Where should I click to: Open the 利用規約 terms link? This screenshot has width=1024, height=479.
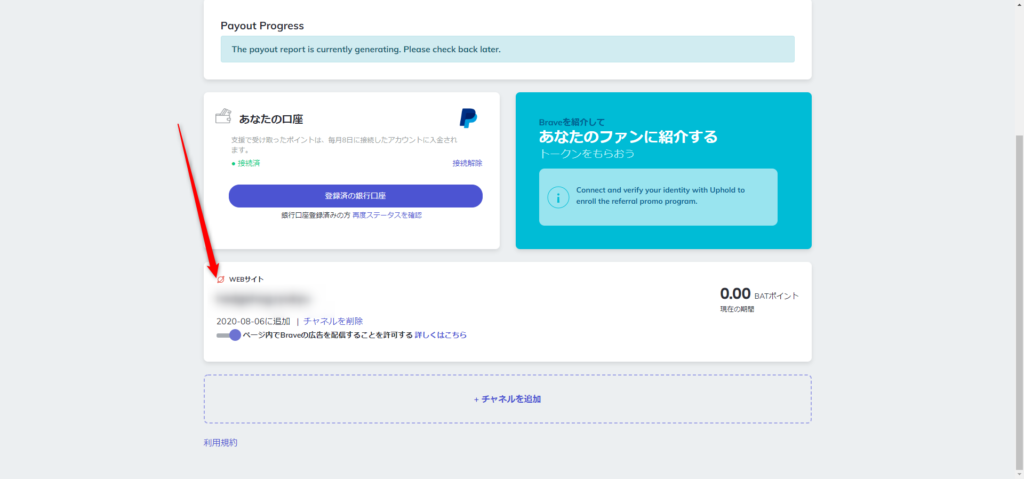pos(220,442)
